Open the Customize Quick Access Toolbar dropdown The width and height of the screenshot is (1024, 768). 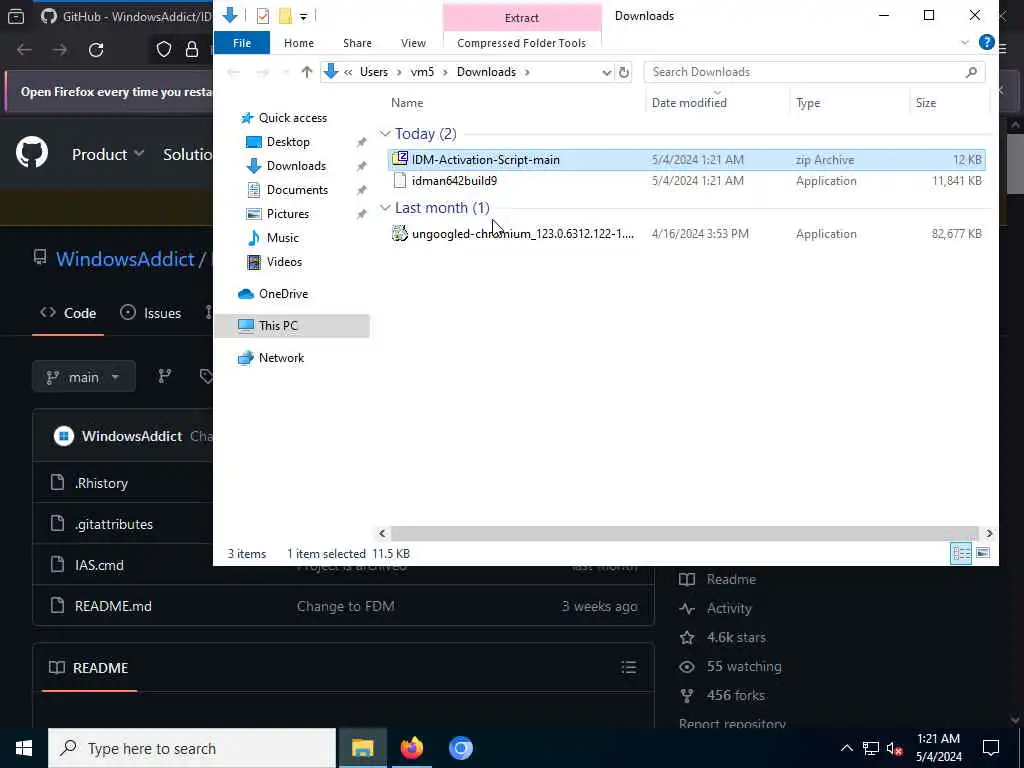click(x=304, y=16)
